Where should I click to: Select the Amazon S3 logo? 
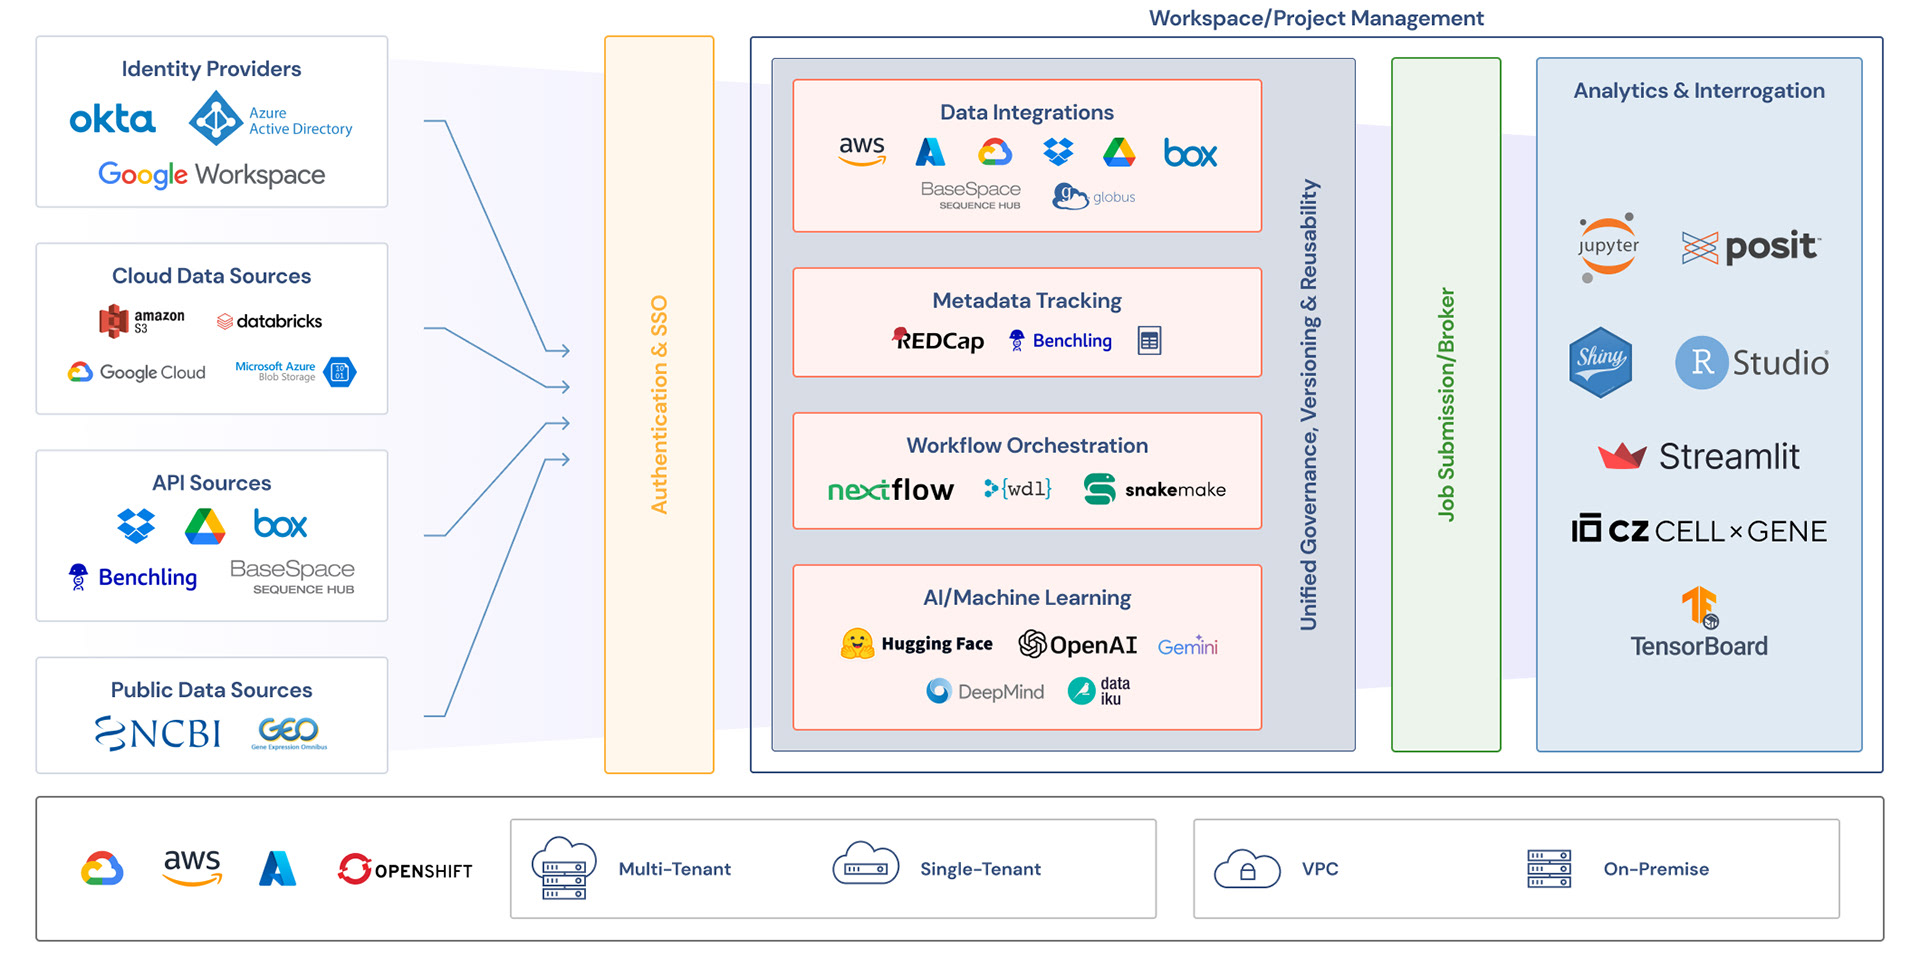(141, 321)
